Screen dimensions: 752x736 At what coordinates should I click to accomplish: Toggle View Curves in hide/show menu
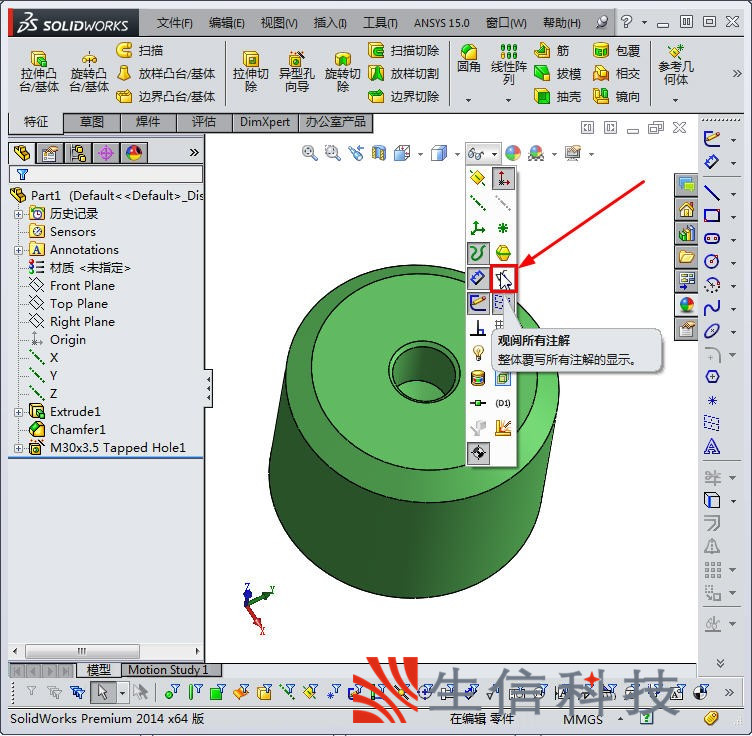(478, 253)
